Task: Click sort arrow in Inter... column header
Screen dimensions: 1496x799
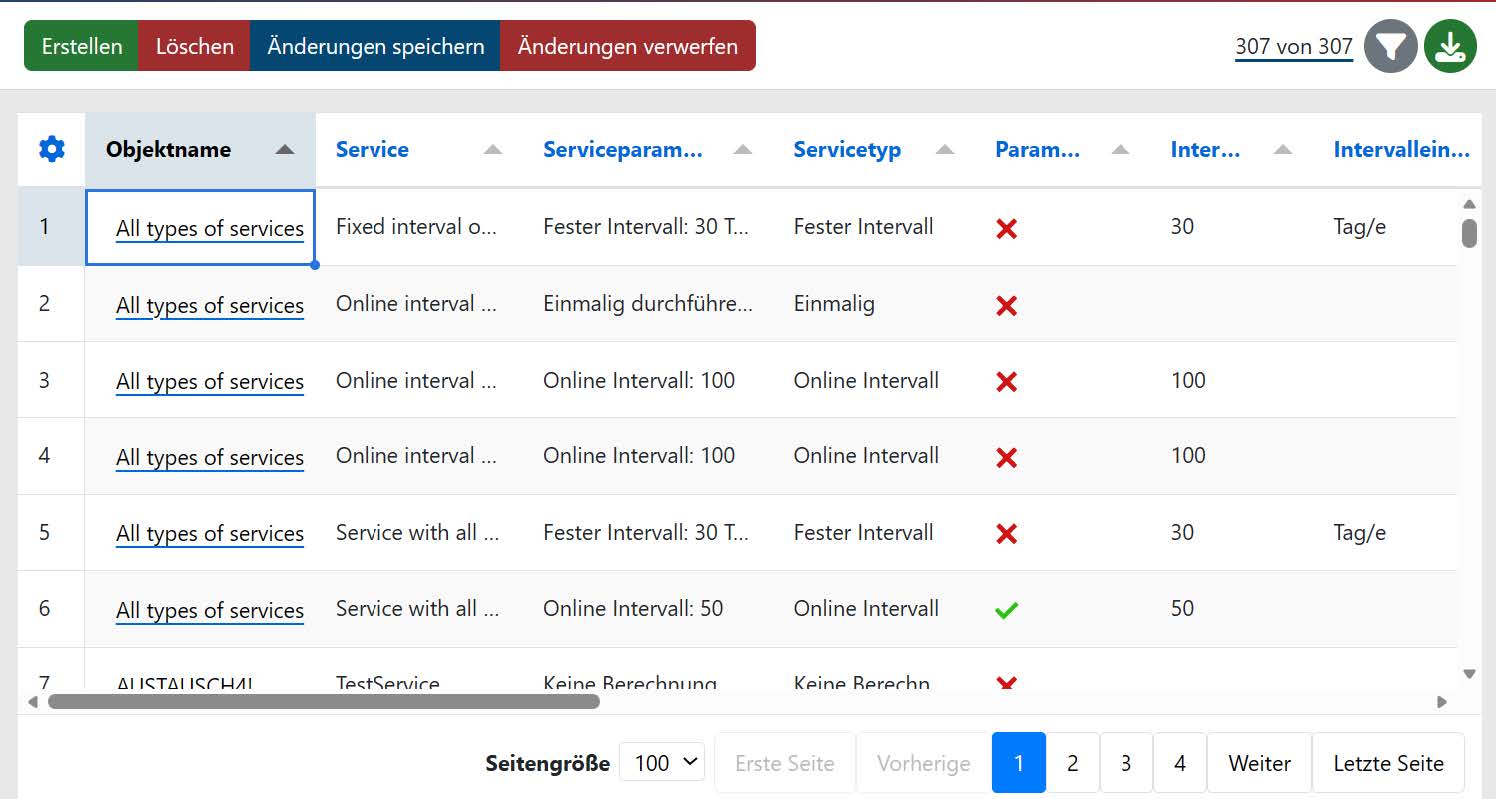Action: (x=1283, y=150)
